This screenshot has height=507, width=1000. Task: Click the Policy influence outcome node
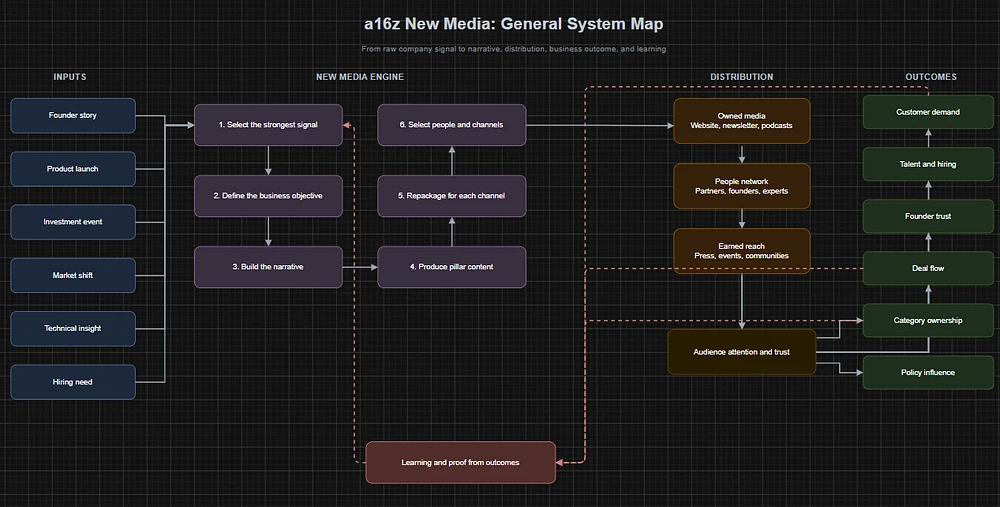(928, 372)
